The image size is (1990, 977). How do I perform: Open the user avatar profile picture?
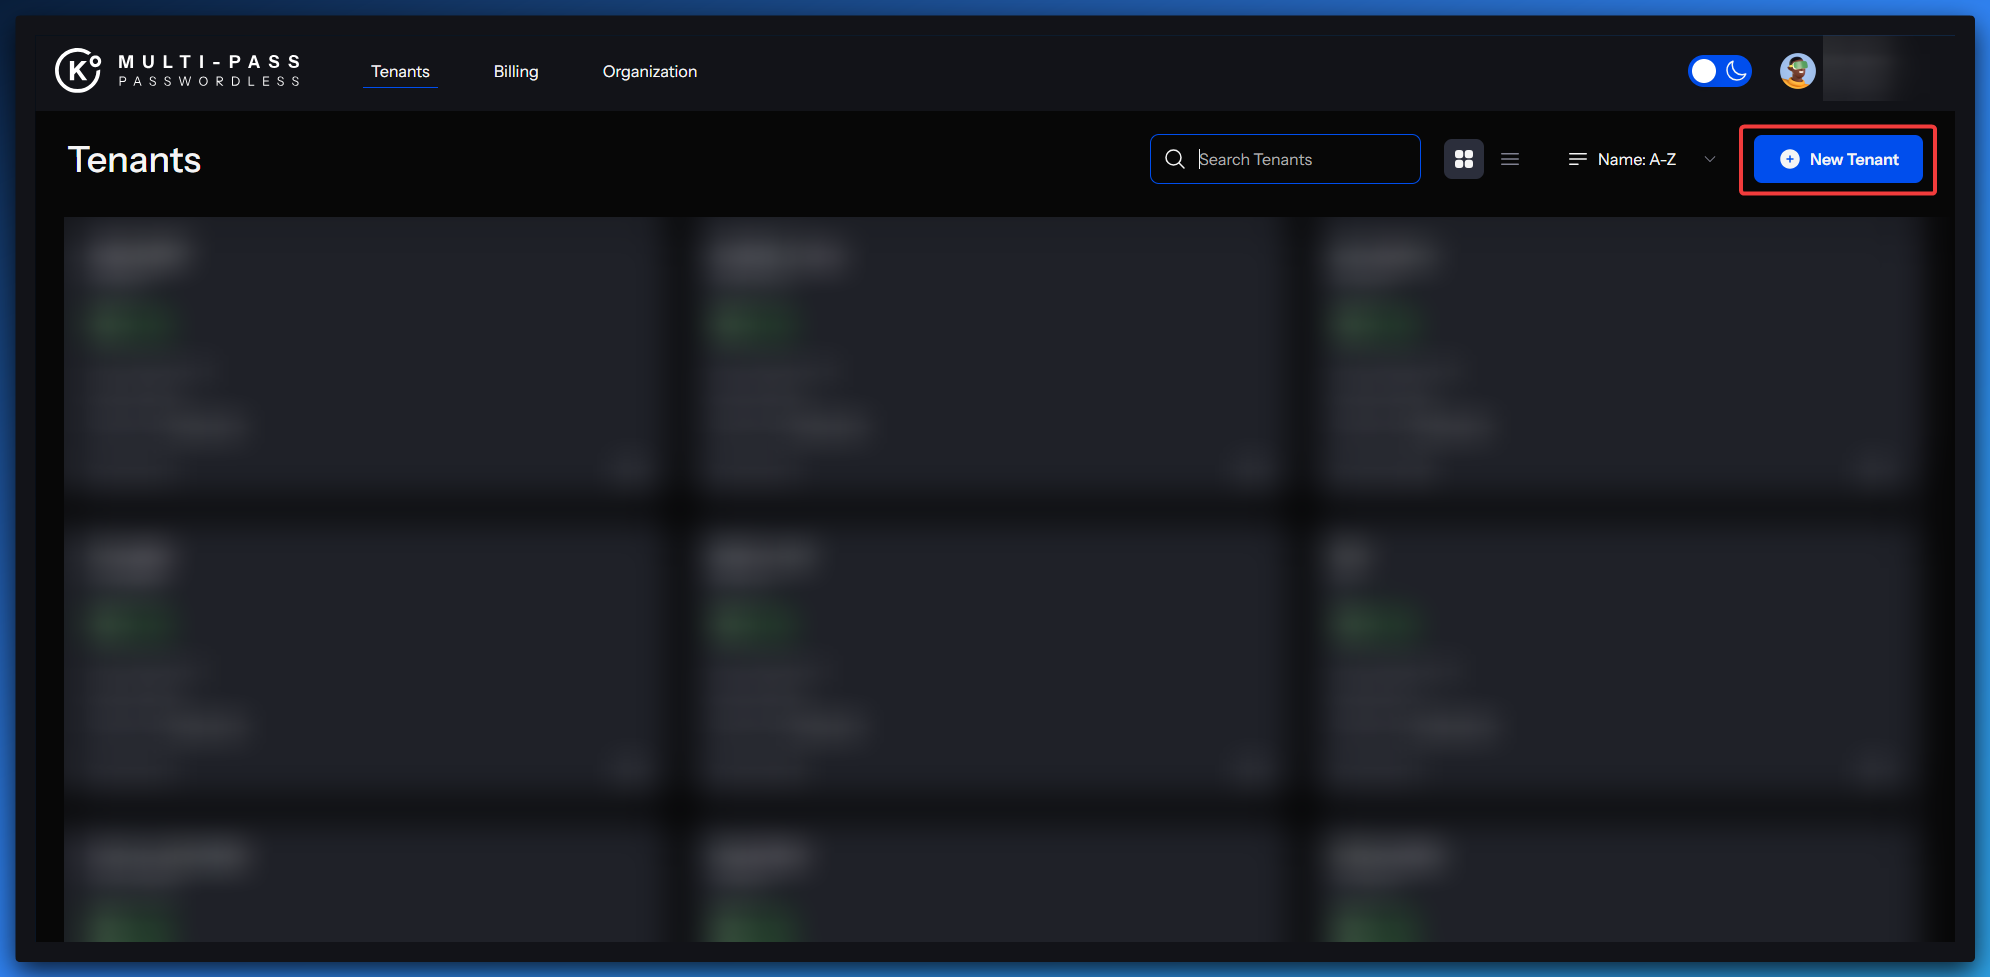[1797, 71]
